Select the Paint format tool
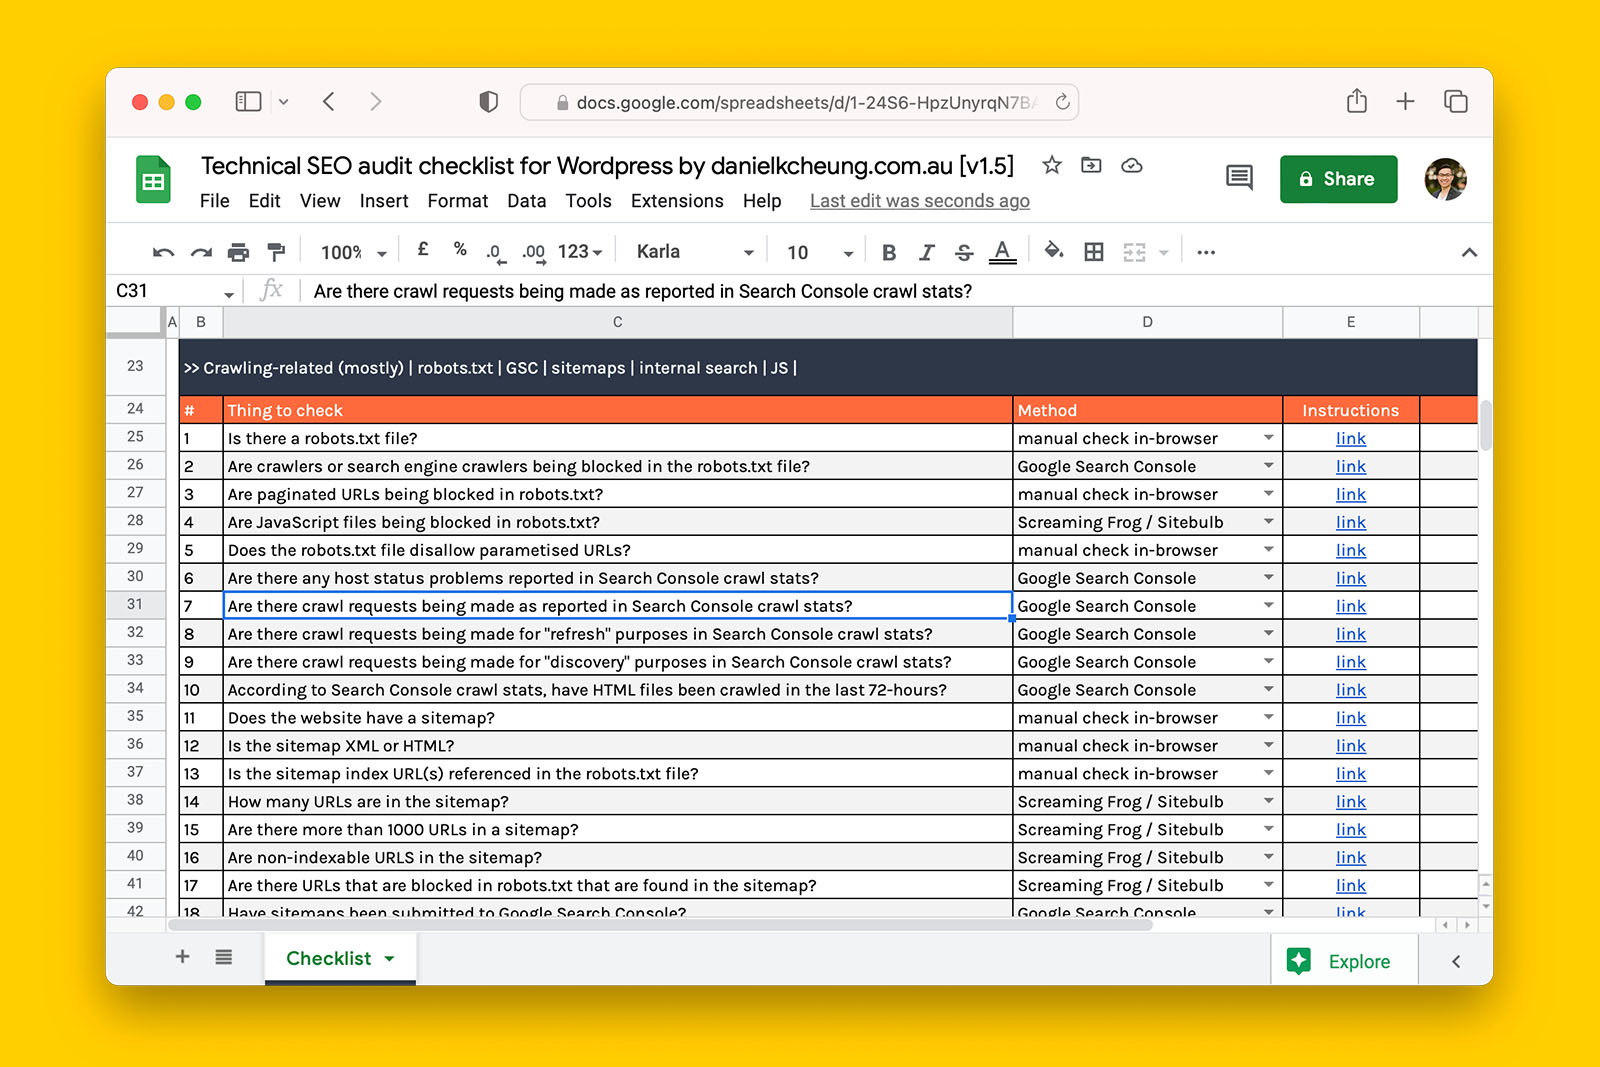The image size is (1600, 1067). 276,253
